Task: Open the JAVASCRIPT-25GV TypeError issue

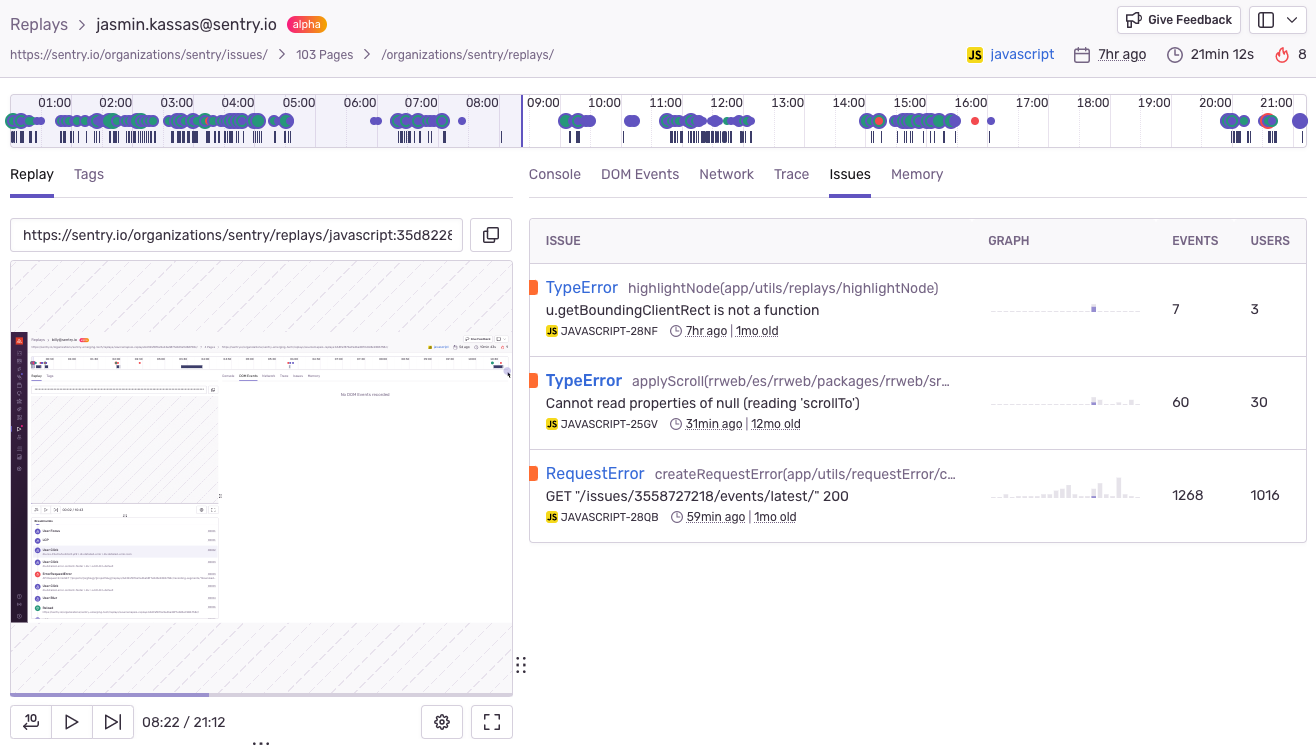Action: point(584,380)
